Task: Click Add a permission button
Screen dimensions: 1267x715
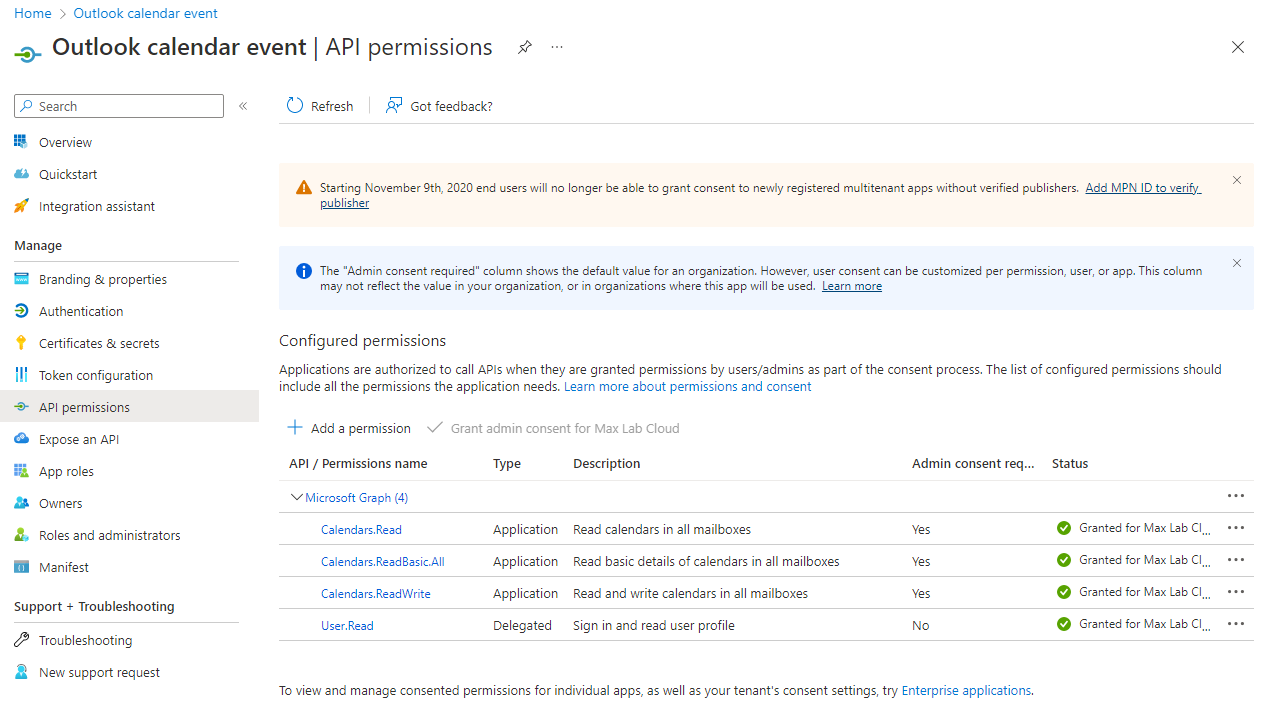Action: pos(349,428)
